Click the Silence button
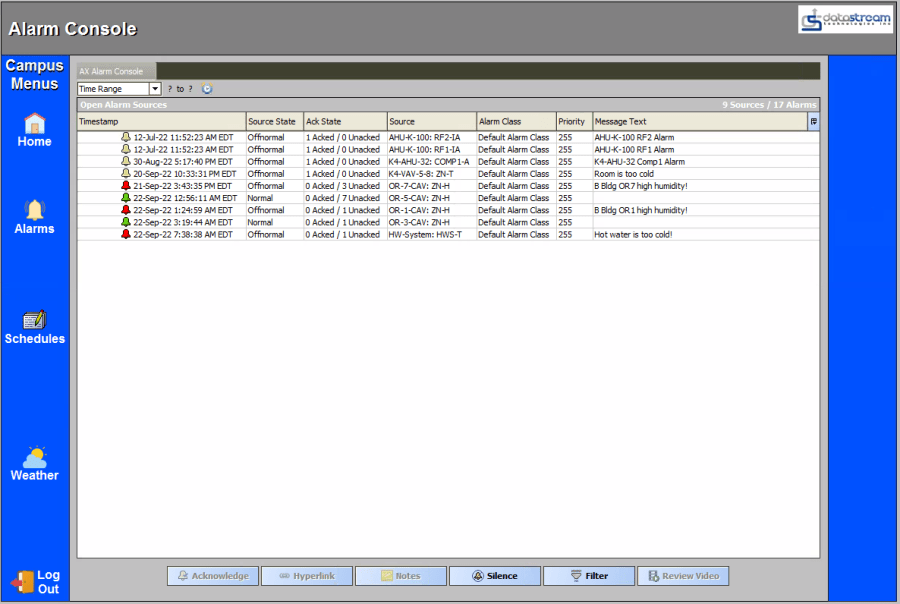Image resolution: width=900 pixels, height=604 pixels. point(494,576)
